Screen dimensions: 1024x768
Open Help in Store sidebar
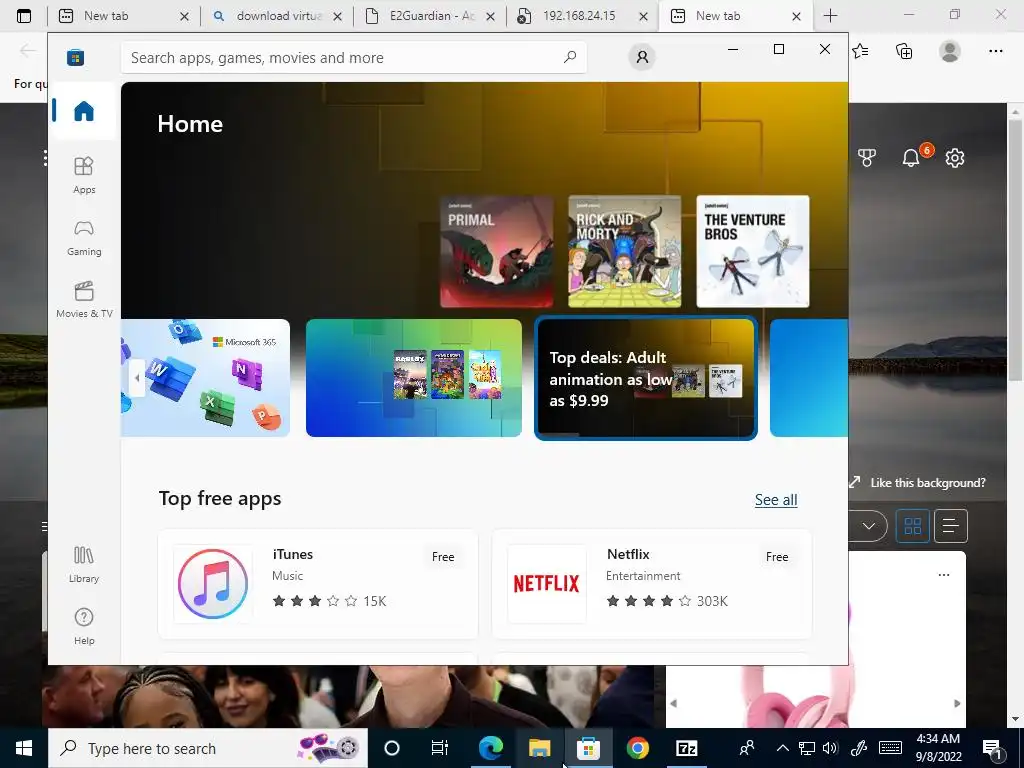[84, 627]
